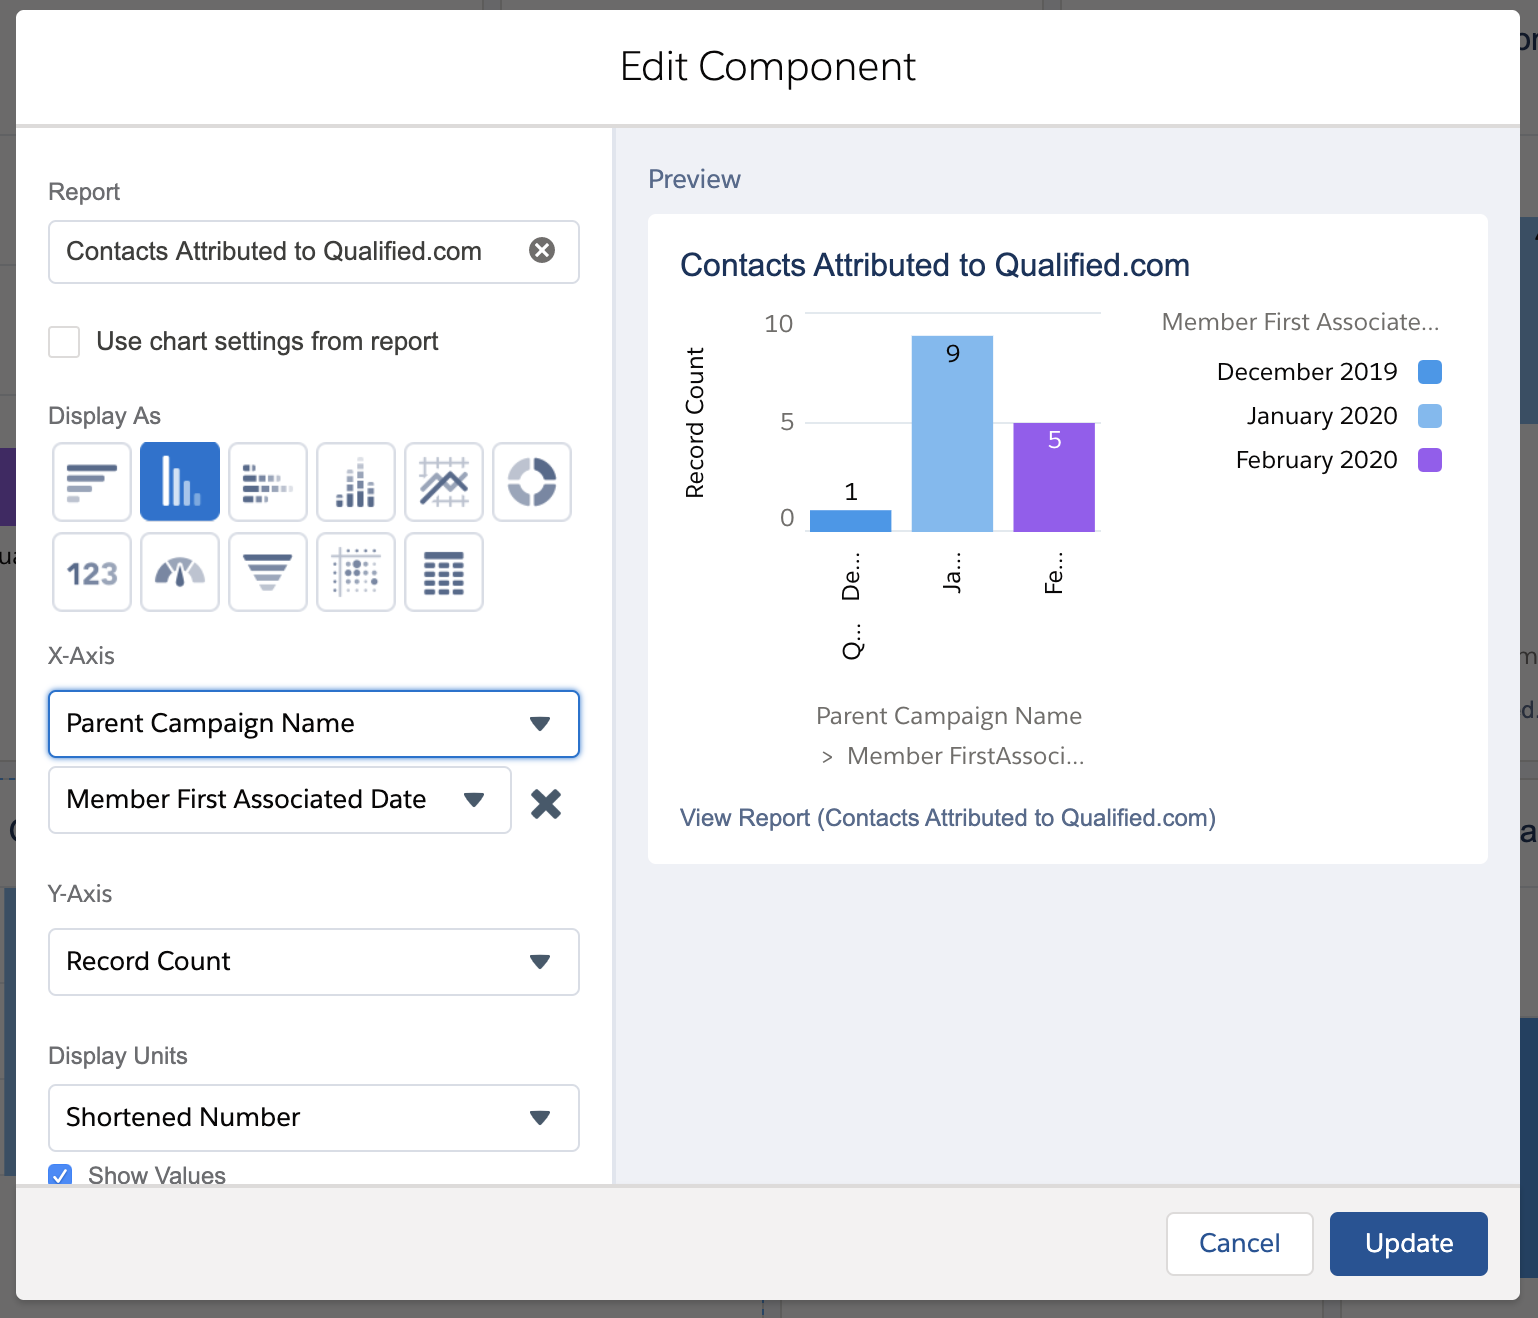Screen dimensions: 1538x1318
Task: Click 'February 2020' legend label
Action: point(1316,460)
